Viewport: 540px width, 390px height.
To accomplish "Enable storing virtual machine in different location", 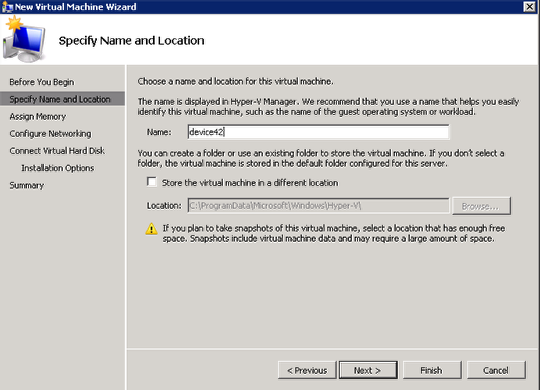I will point(152,182).
